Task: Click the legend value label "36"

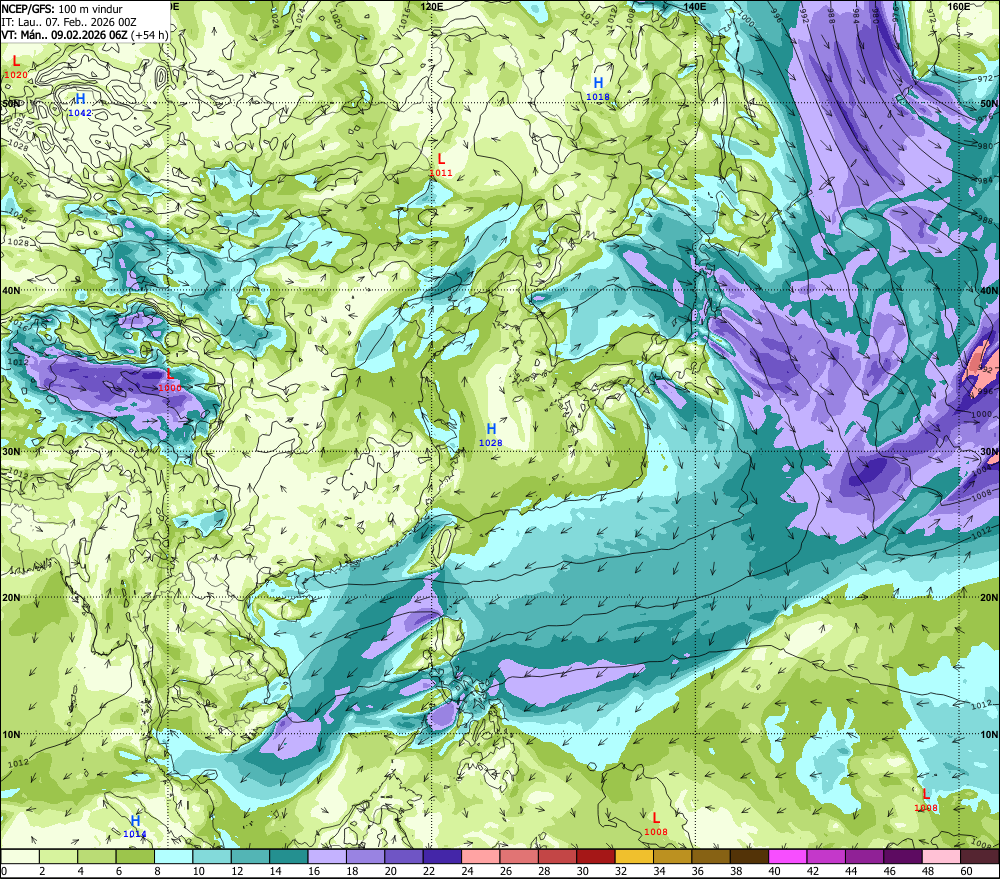Action: pos(698,871)
